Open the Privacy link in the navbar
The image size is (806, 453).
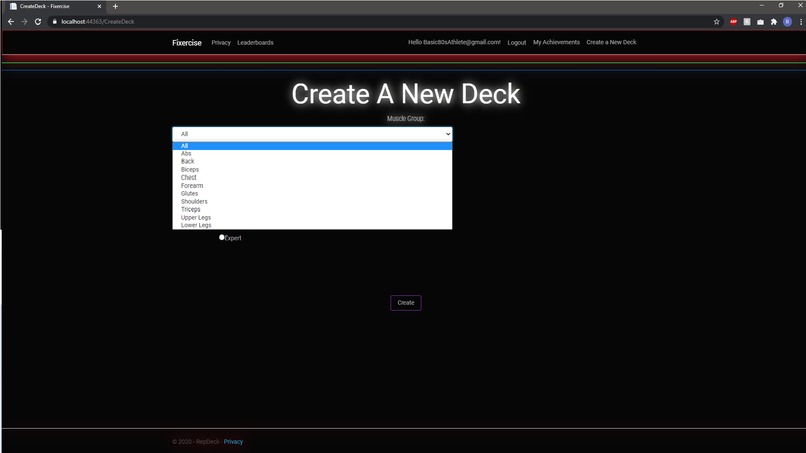pyautogui.click(x=221, y=43)
